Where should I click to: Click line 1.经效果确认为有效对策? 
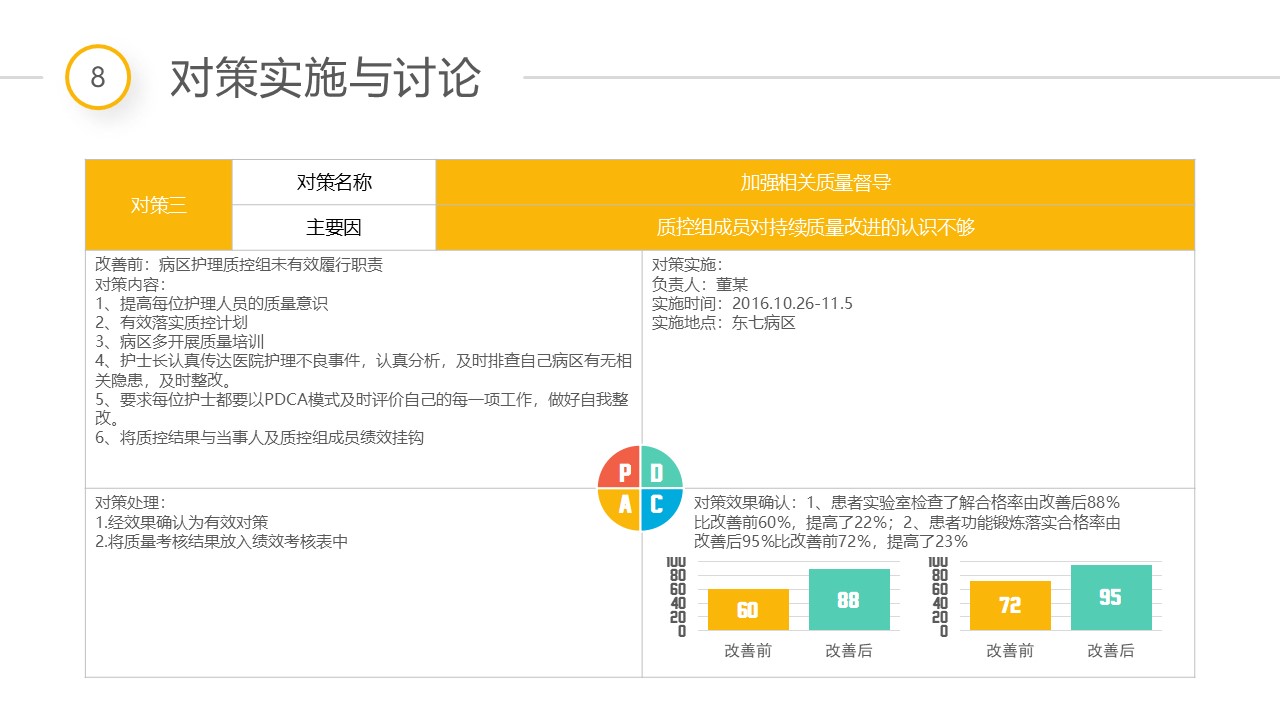(182, 522)
